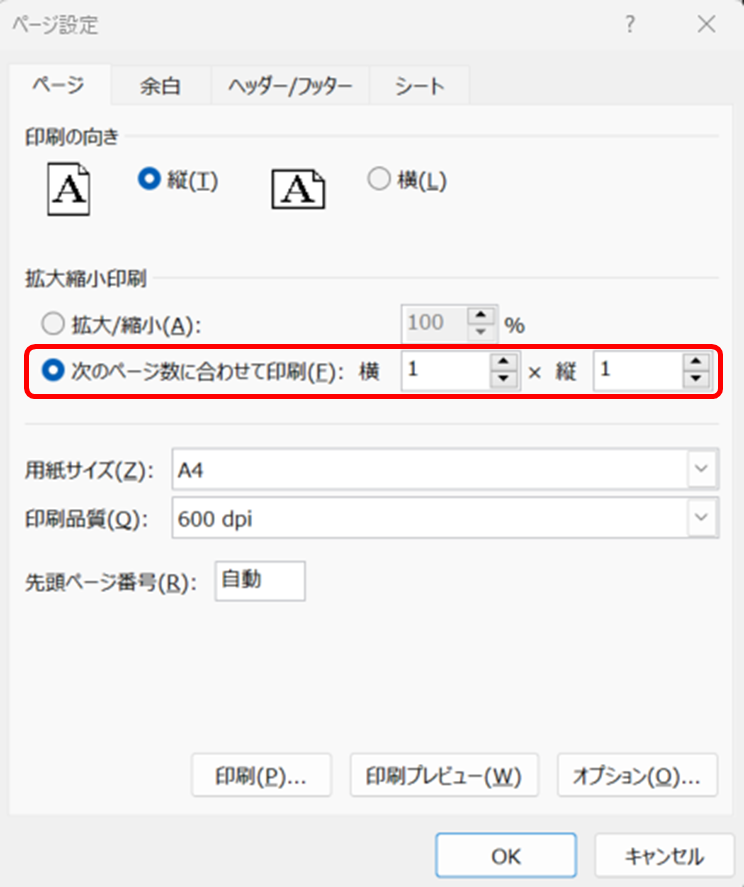
Task: Increase the 横 pages-wide spinner value
Action: coord(504,363)
